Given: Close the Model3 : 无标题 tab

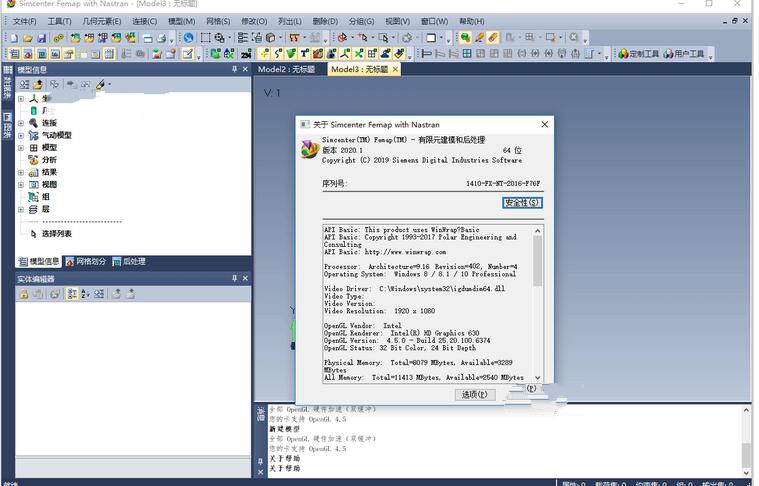Looking at the screenshot, I should click(x=395, y=69).
